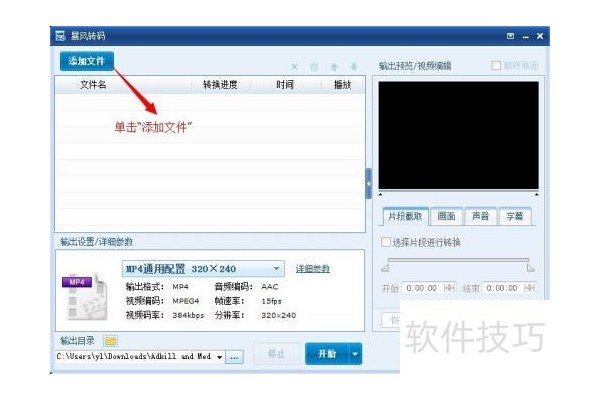Image resolution: width=600 pixels, height=400 pixels.
Task: Move the file down with down-arrow icon
Action: pos(354,67)
